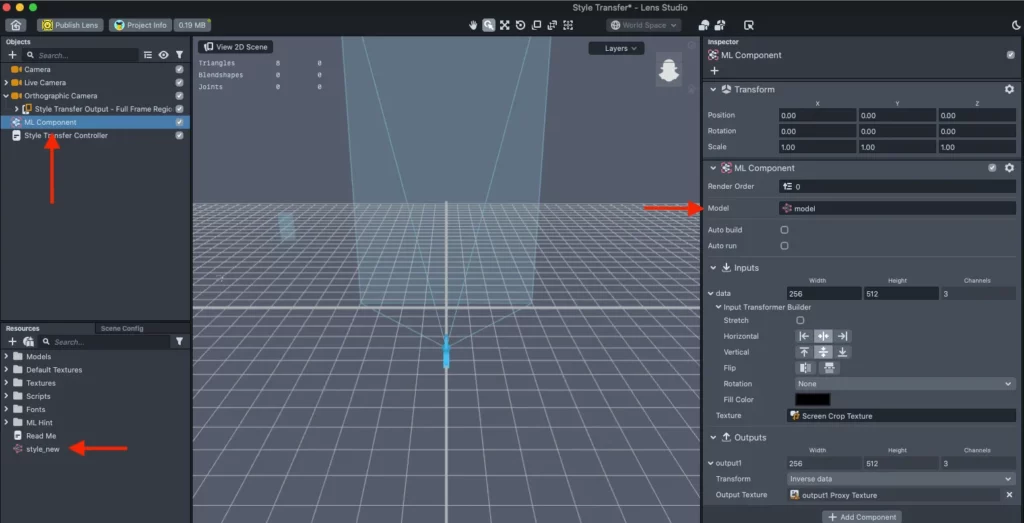Click the interactive preview cursor icon
The width and height of the screenshot is (1024, 523).
click(749, 25)
